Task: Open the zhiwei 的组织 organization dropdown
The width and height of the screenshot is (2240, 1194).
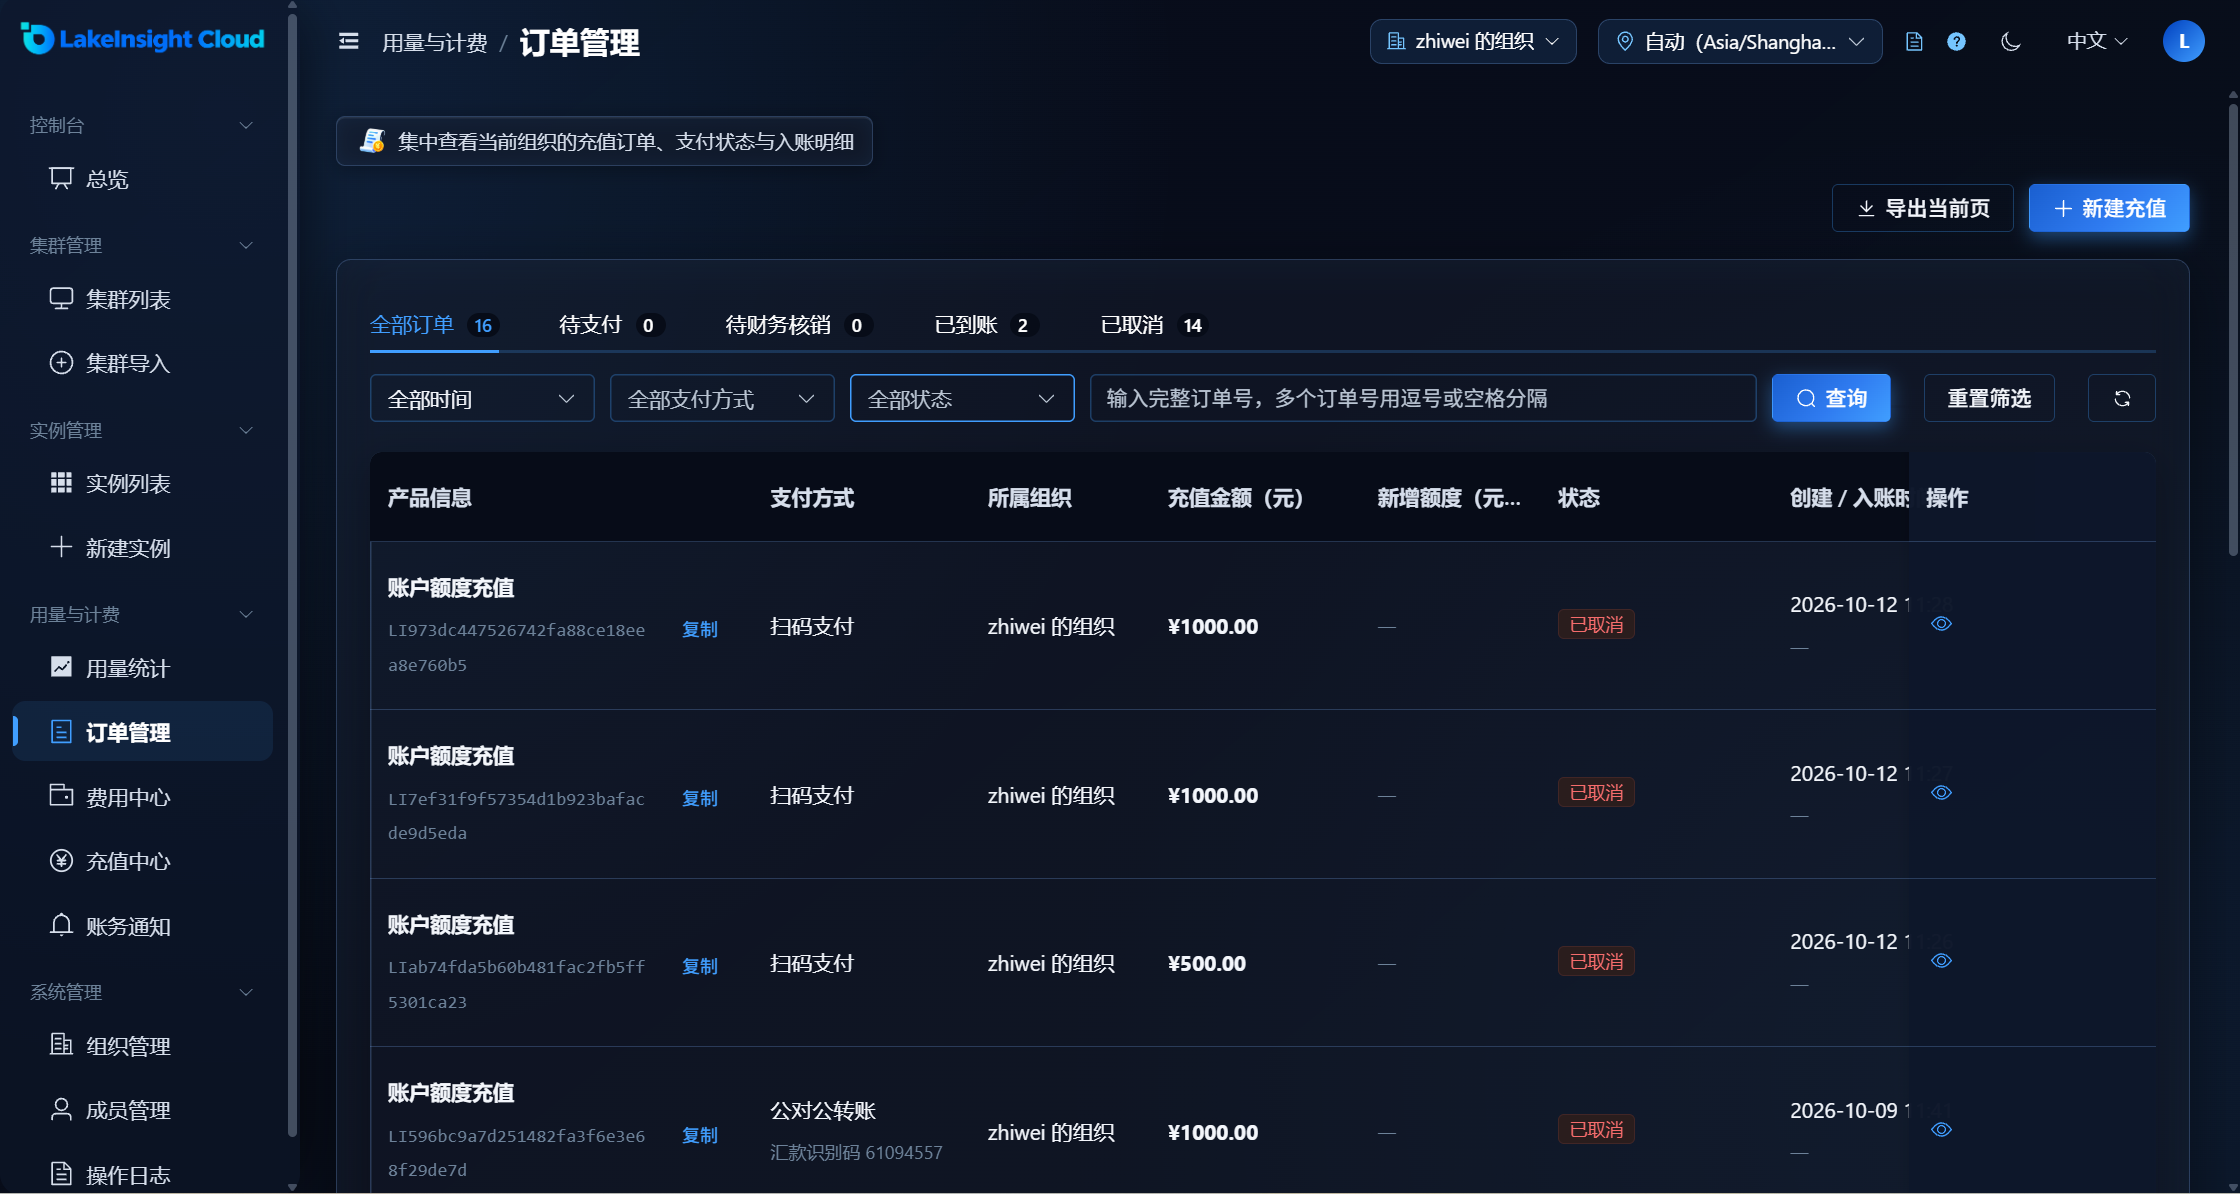Action: 1473,41
